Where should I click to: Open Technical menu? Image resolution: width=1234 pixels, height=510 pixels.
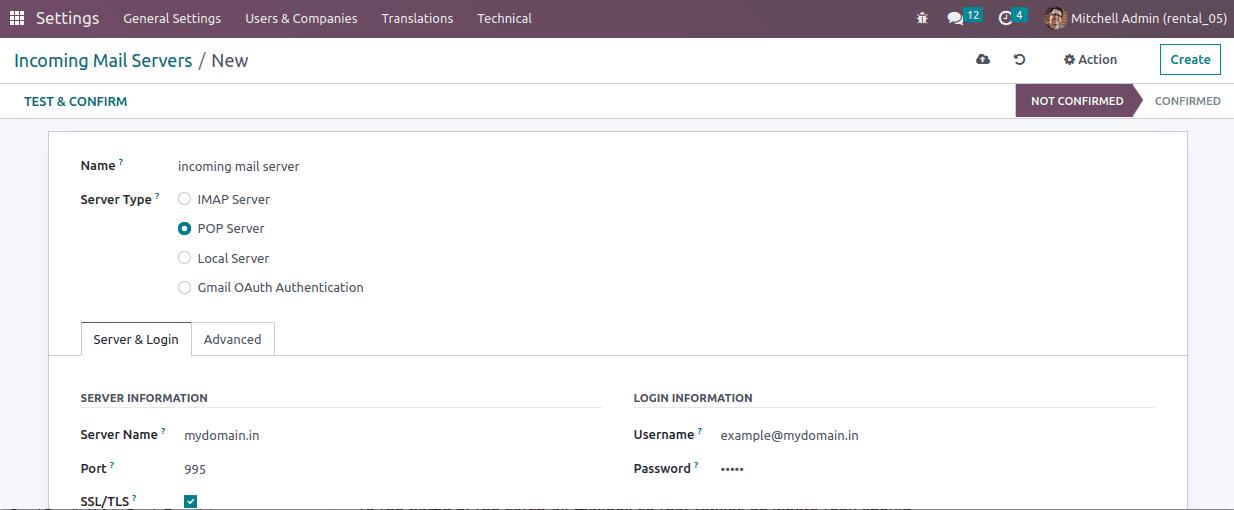[504, 18]
